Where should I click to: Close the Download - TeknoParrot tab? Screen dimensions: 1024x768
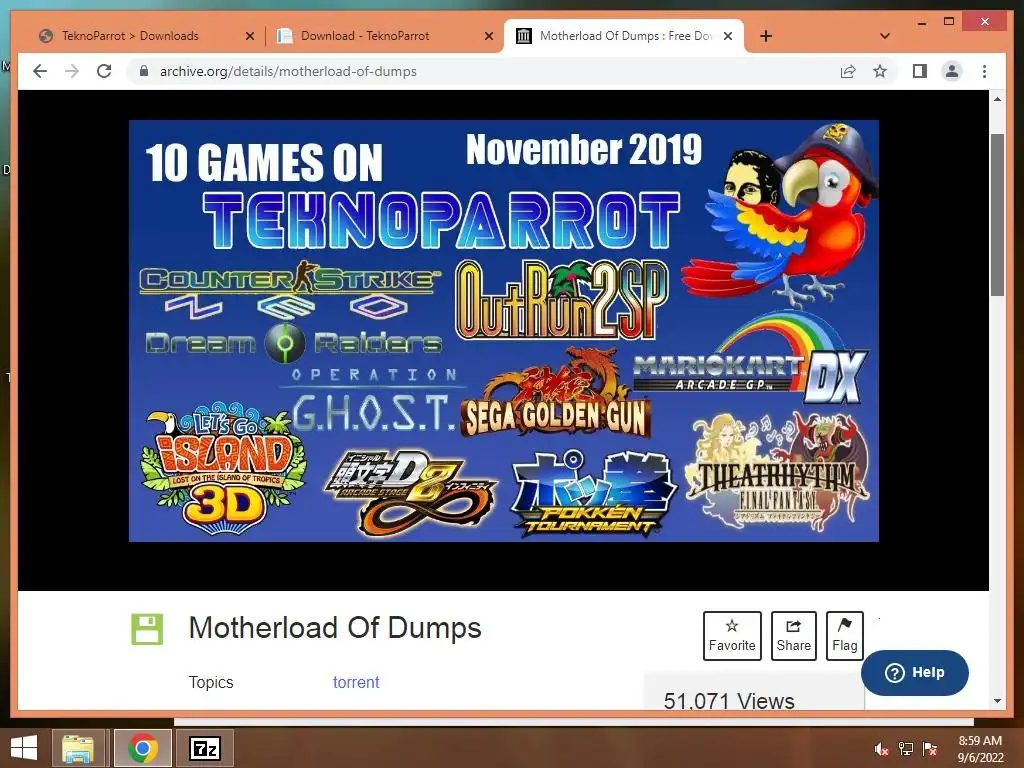point(488,36)
